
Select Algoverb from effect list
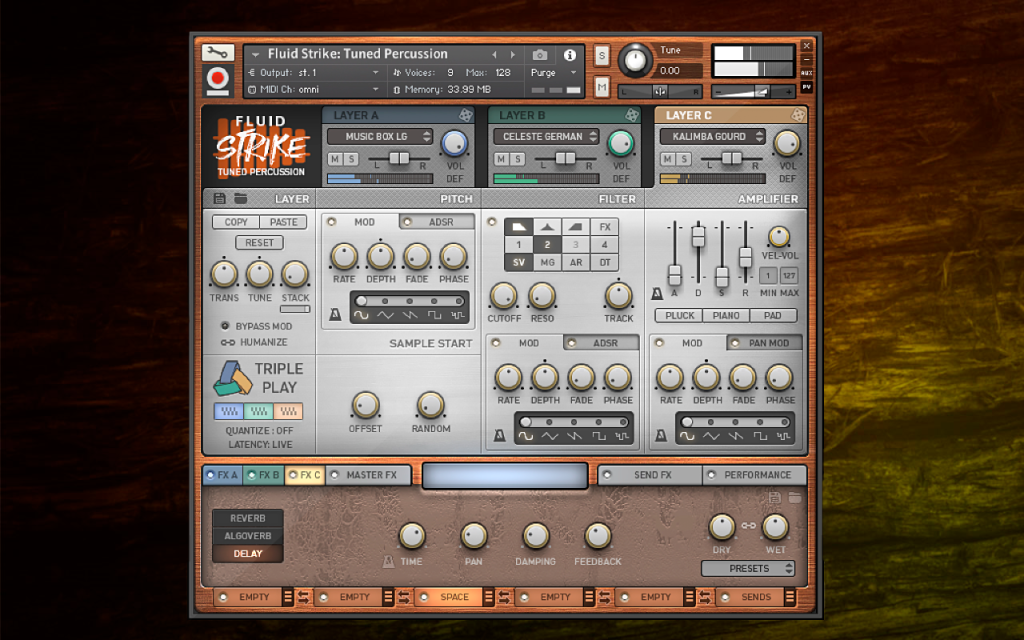pyautogui.click(x=248, y=536)
